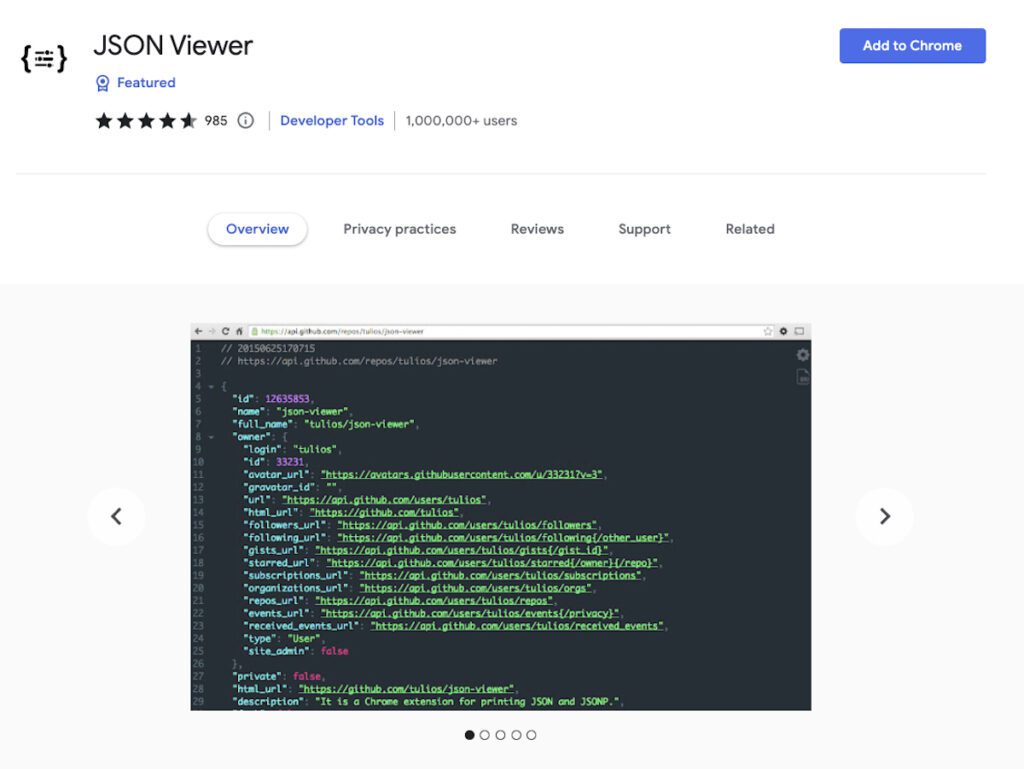Click the JSON Viewer title heading
The height and width of the screenshot is (769, 1024).
[173, 46]
